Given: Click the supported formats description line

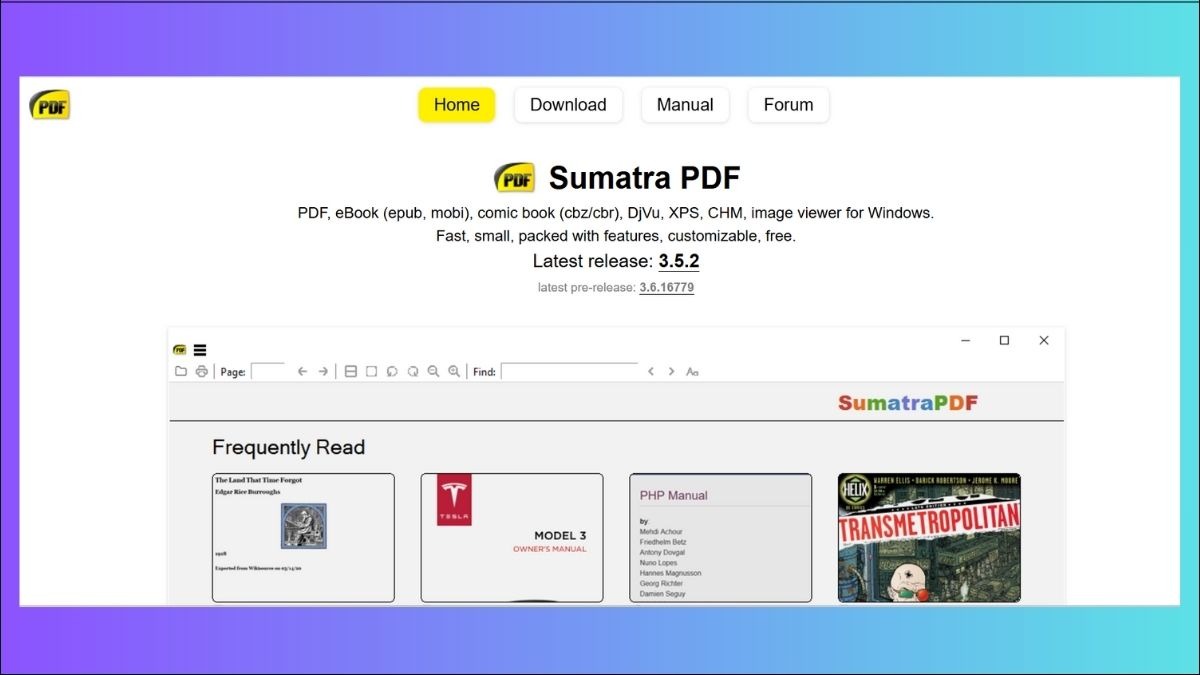Looking at the screenshot, I should pyautogui.click(x=616, y=213).
